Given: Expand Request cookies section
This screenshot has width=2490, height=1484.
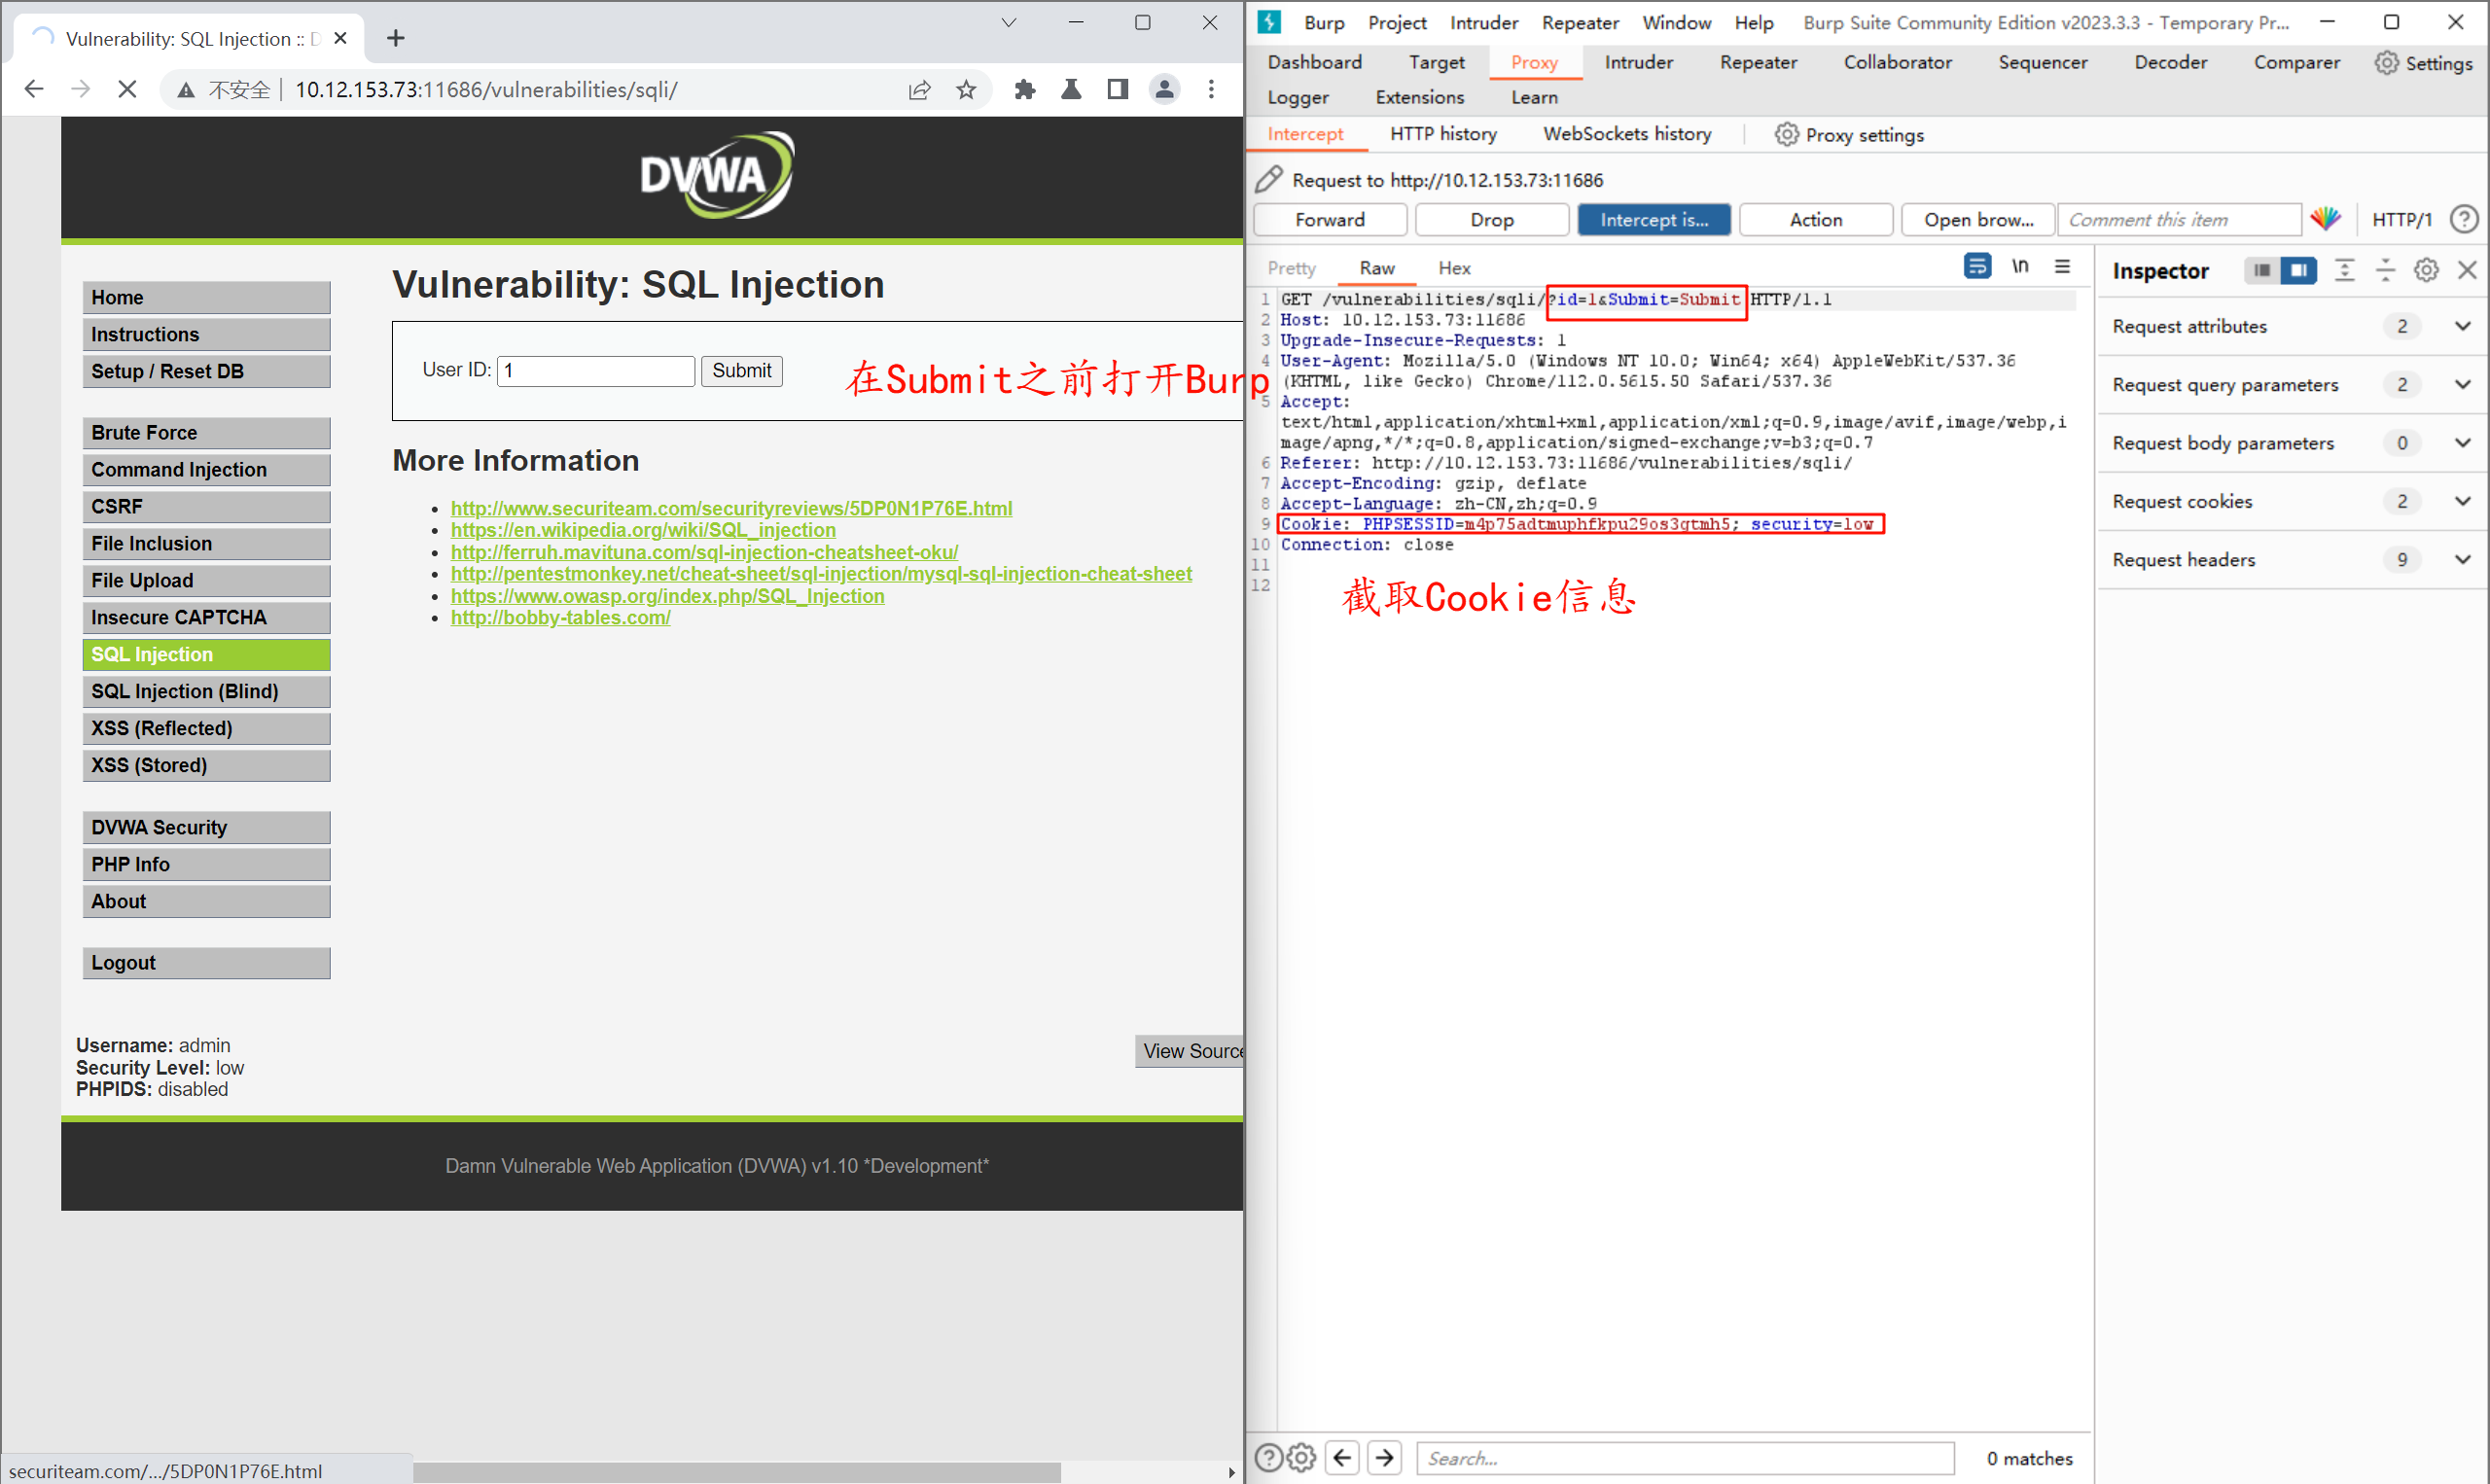Looking at the screenshot, I should 2462,501.
